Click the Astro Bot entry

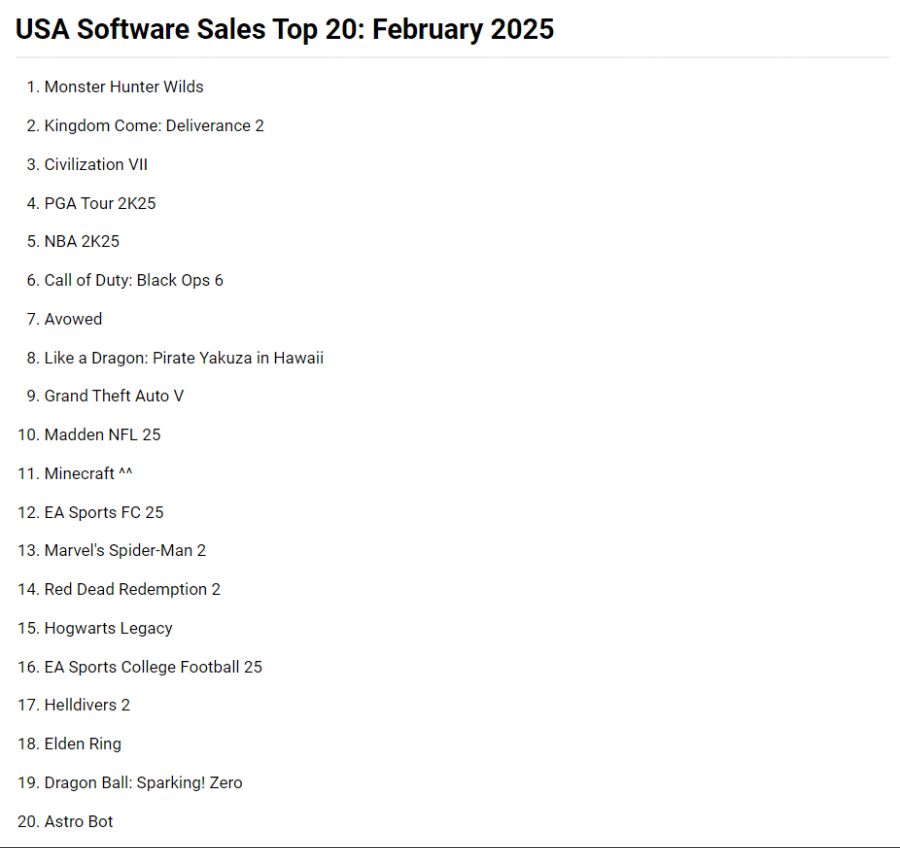click(x=79, y=822)
